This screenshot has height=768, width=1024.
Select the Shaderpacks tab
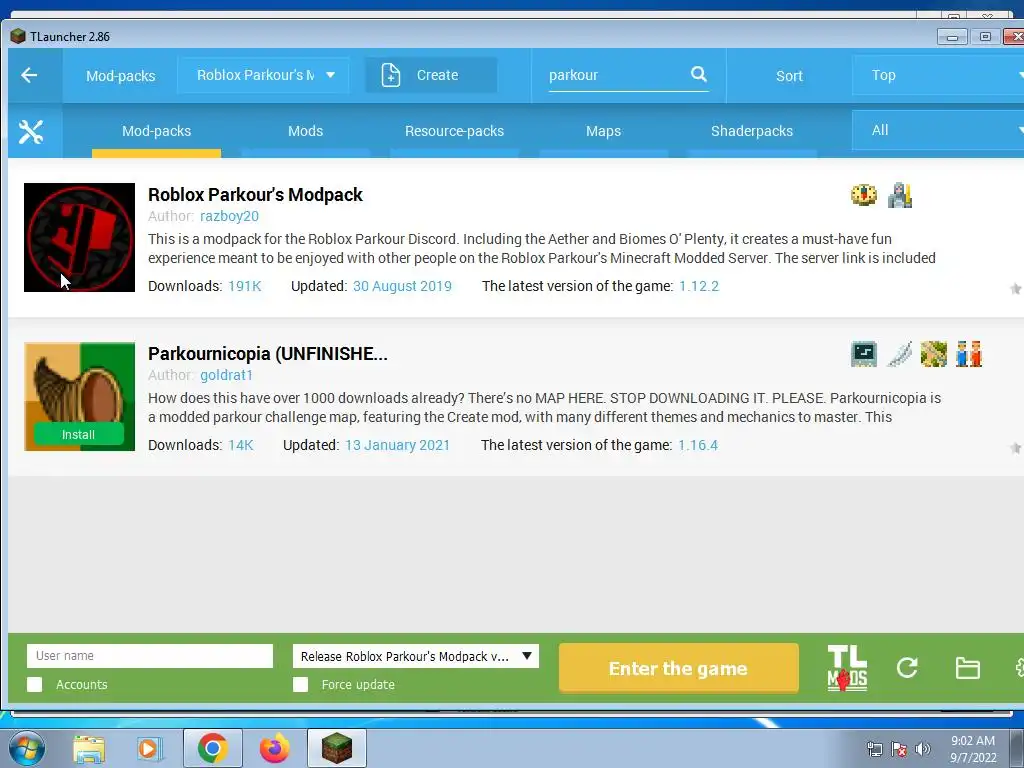point(752,131)
